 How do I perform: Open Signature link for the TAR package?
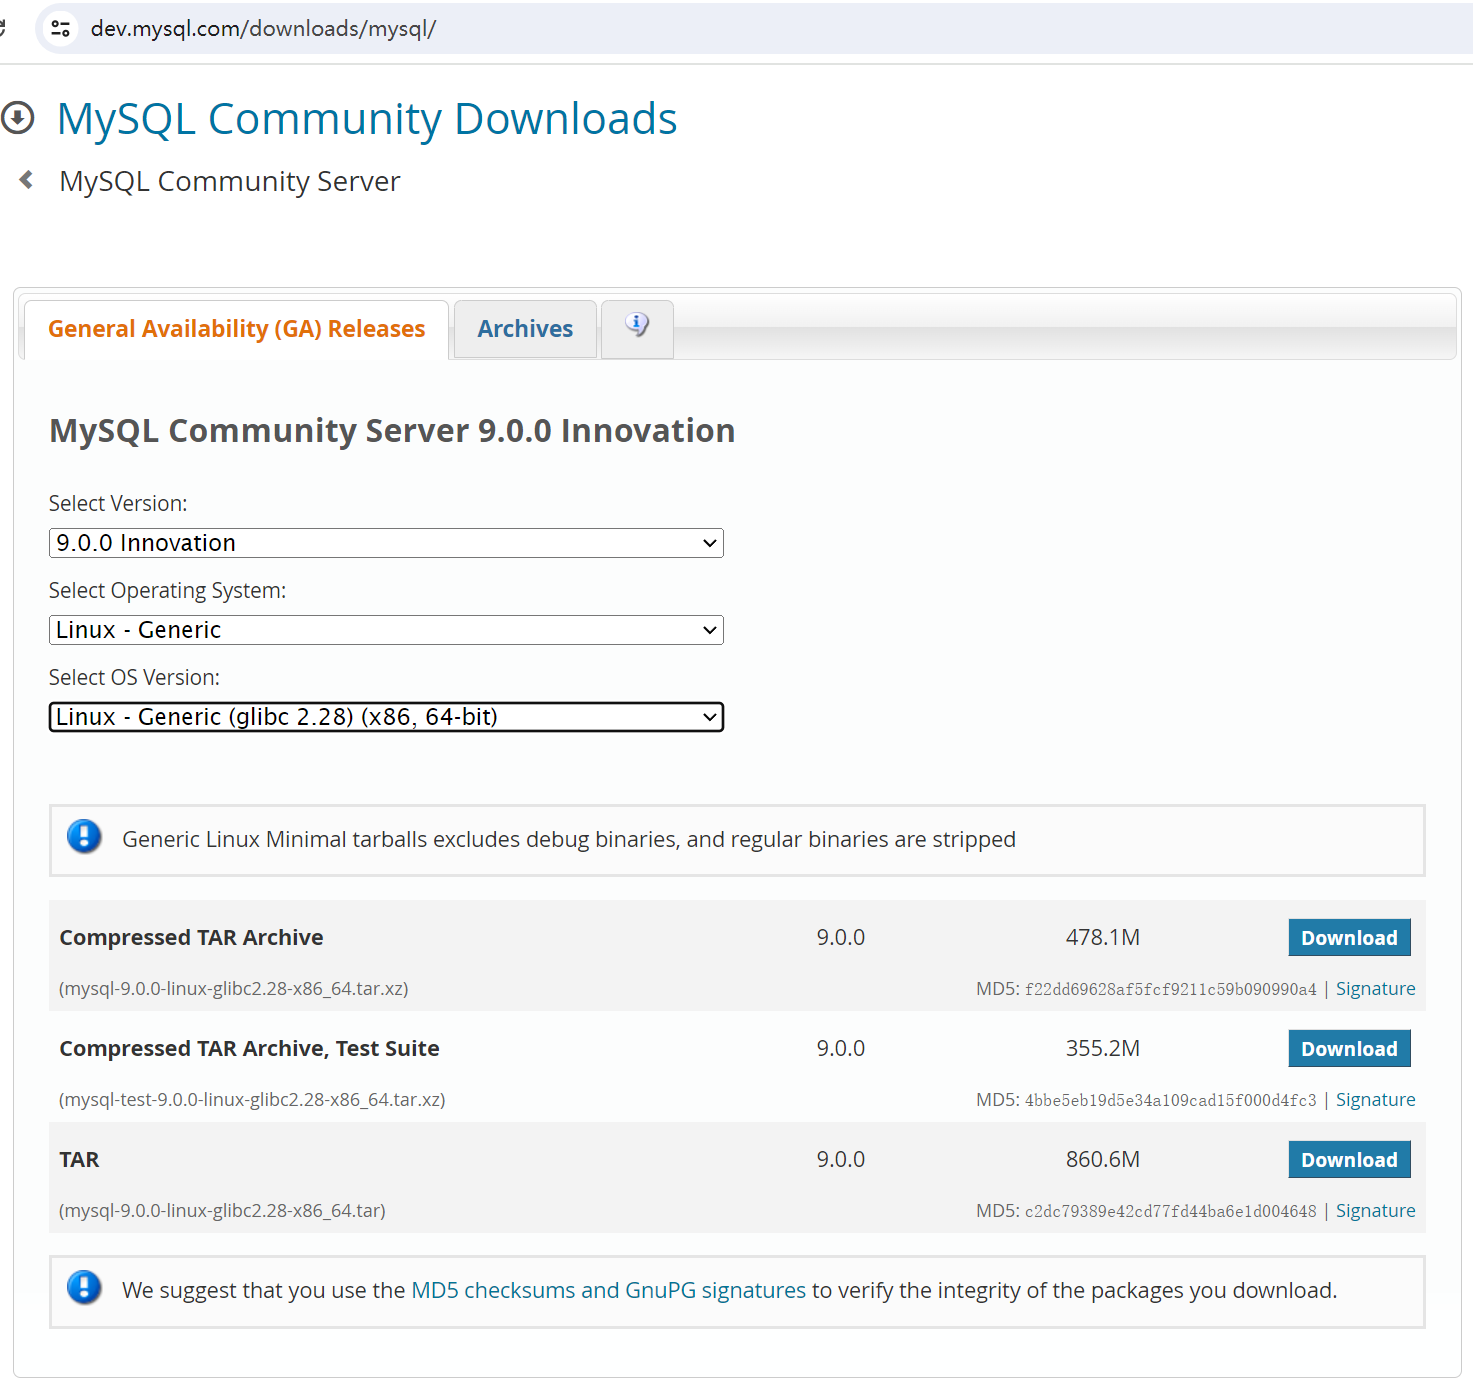[1375, 1211]
